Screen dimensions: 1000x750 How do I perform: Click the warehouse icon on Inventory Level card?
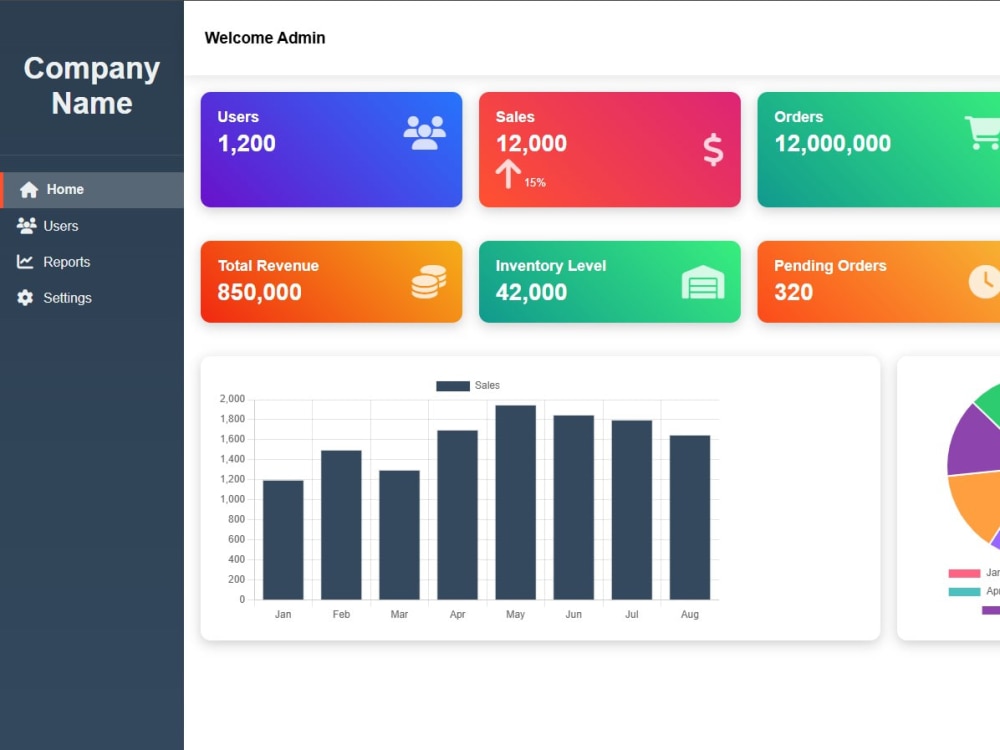(x=703, y=282)
